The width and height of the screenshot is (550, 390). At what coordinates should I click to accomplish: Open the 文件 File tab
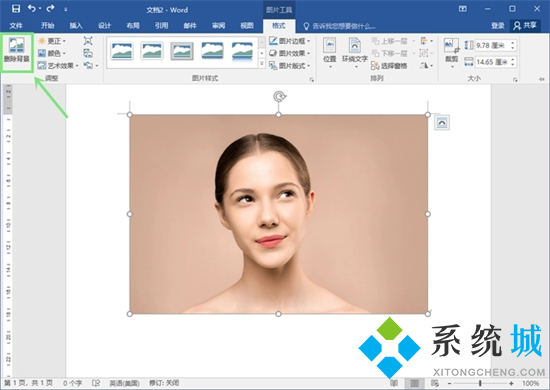point(16,26)
